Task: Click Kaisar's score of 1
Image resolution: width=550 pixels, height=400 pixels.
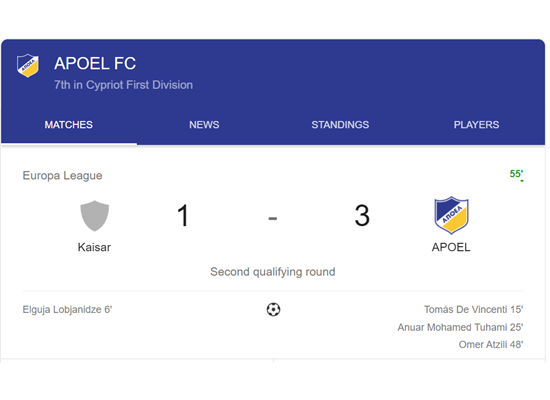Action: coord(183,215)
